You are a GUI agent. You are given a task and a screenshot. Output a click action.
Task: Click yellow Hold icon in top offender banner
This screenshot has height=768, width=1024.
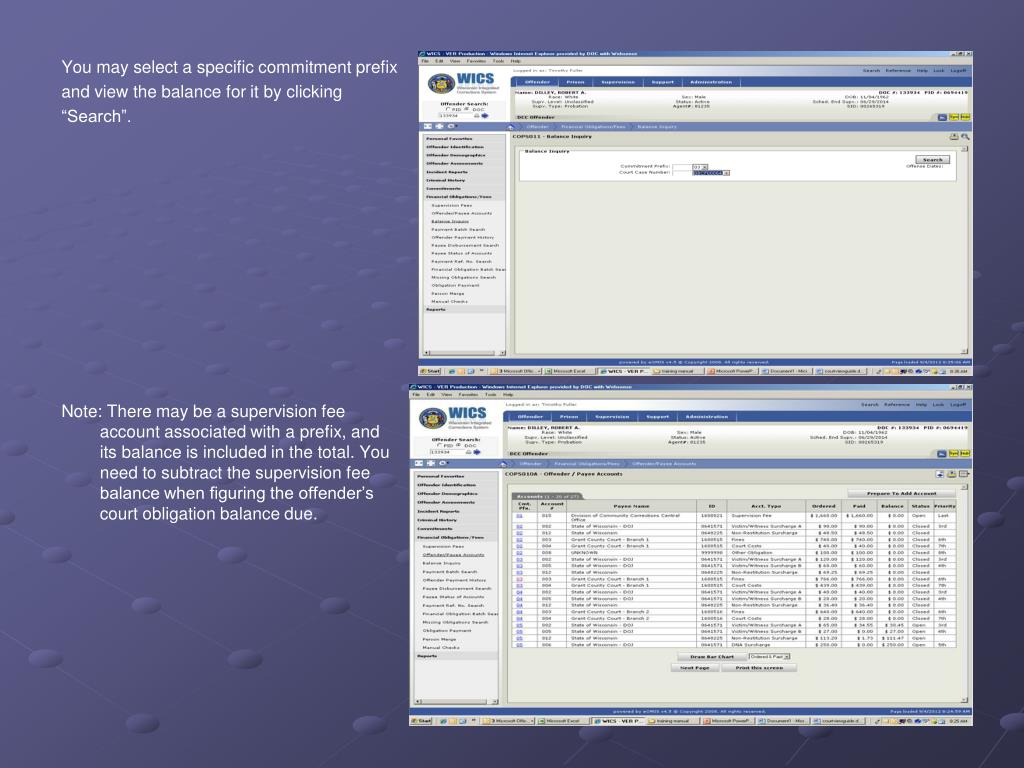[x=965, y=118]
